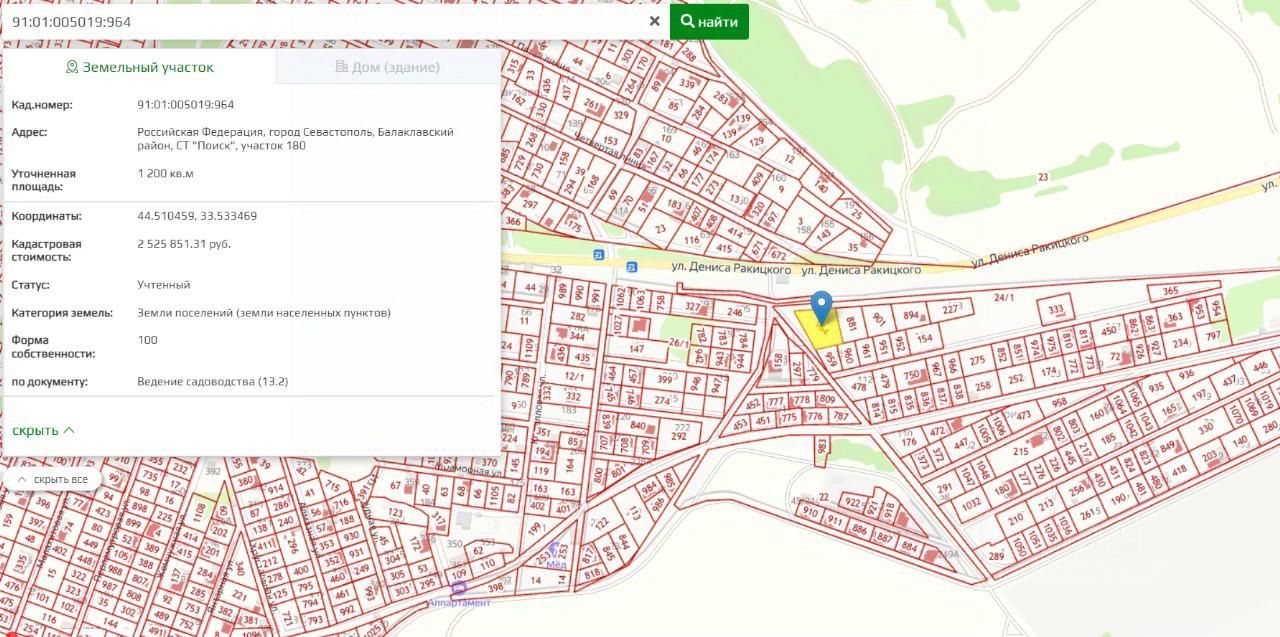The height and width of the screenshot is (637, 1280).
Task: Click the area value 1 200 кв.м
Action: pyautogui.click(x=165, y=173)
